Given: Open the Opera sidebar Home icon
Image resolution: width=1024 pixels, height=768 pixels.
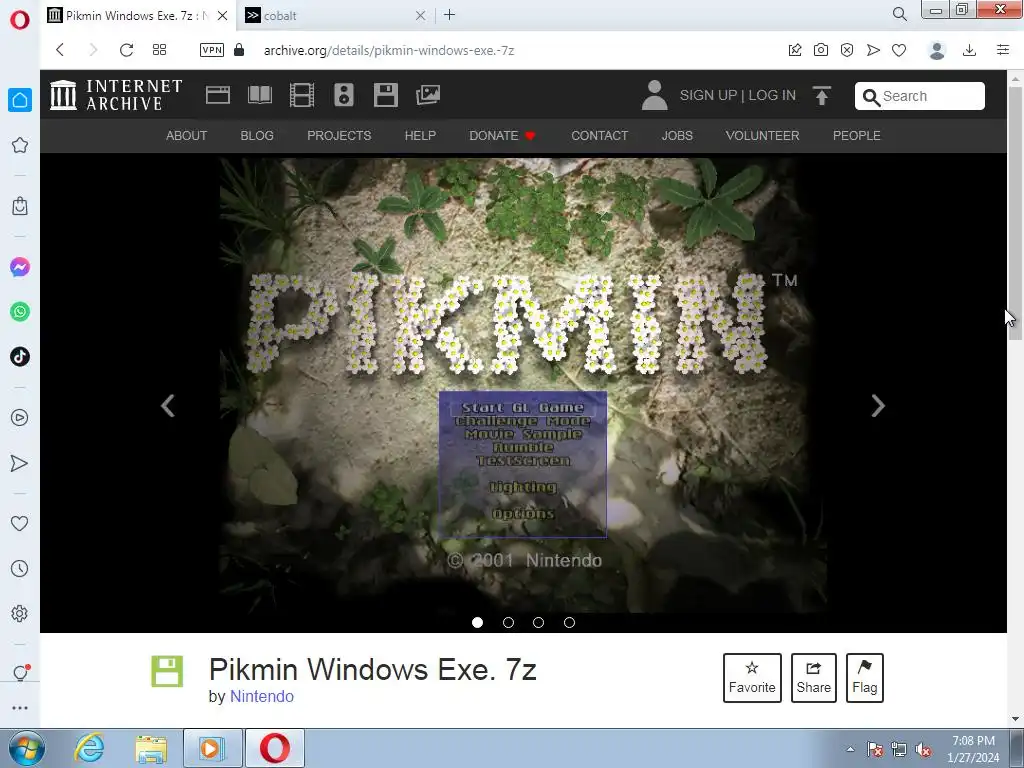Looking at the screenshot, I should [20, 100].
